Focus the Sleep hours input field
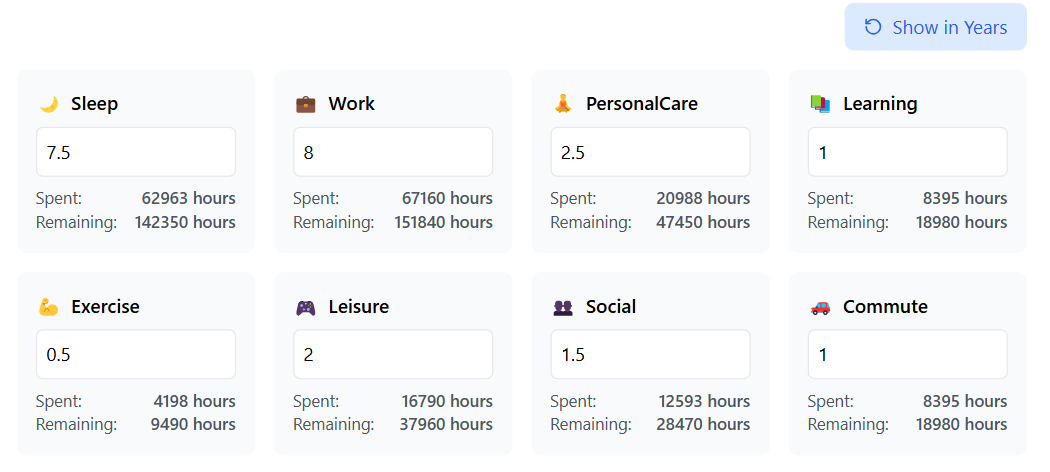The height and width of the screenshot is (472, 1050). tap(136, 152)
